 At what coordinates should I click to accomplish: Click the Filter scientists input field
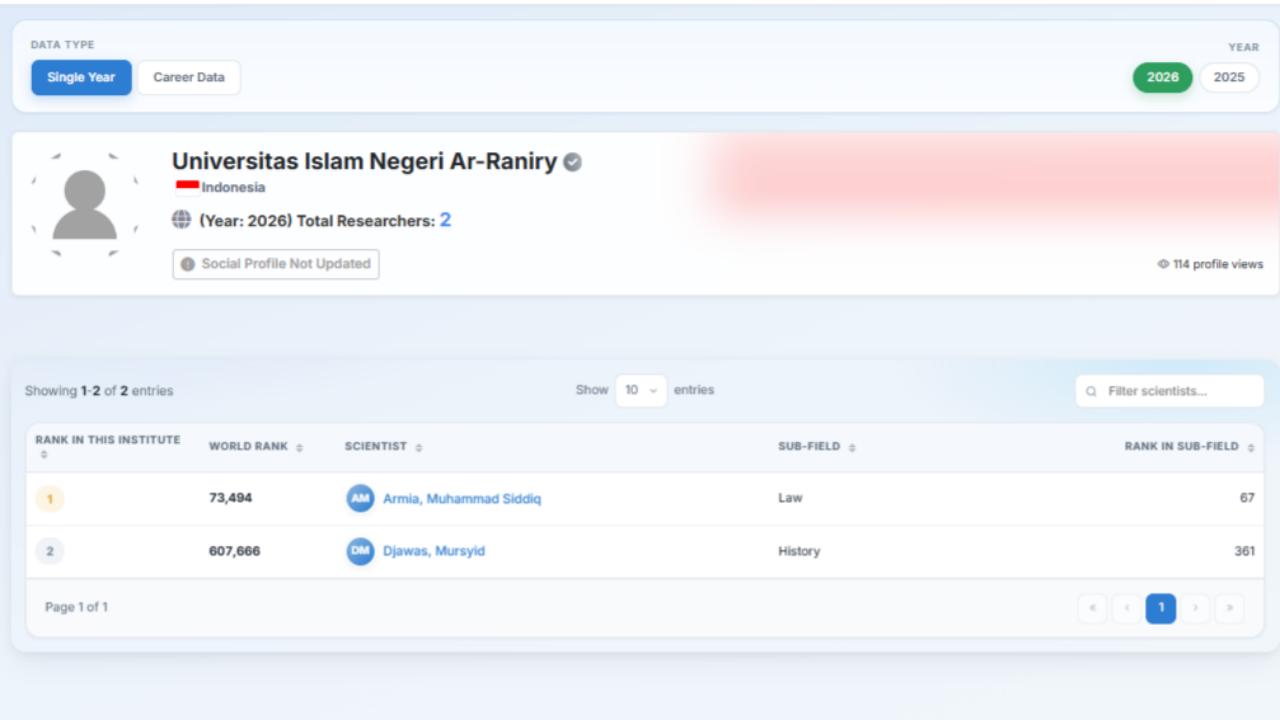tap(1170, 391)
